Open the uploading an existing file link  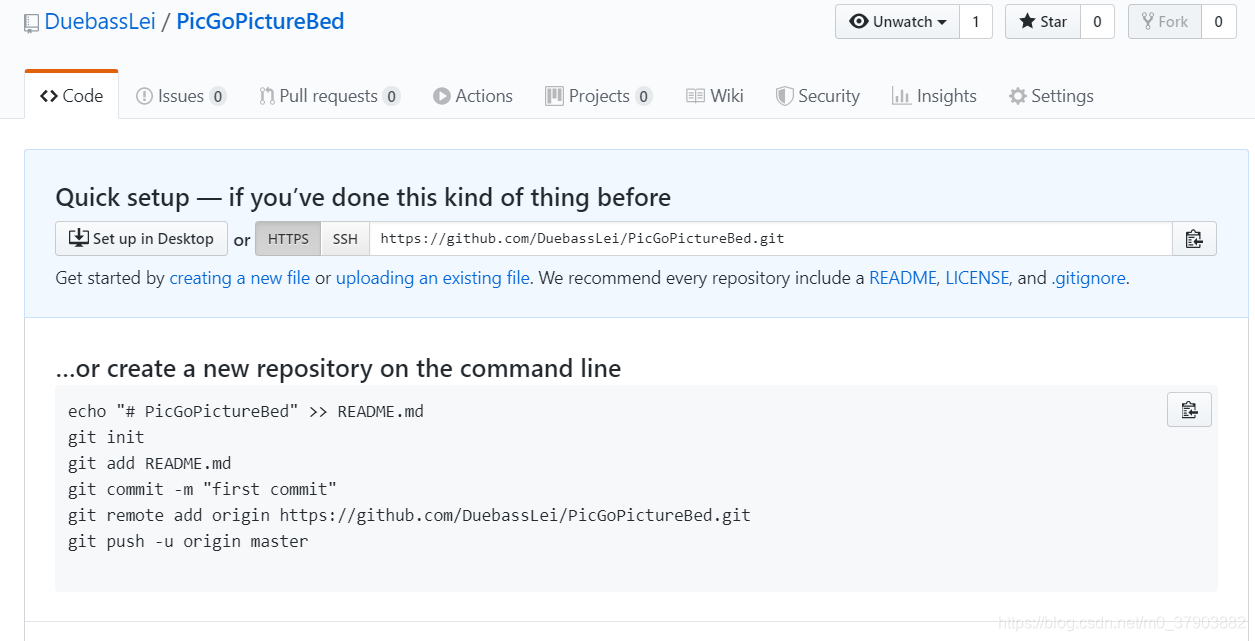click(433, 278)
